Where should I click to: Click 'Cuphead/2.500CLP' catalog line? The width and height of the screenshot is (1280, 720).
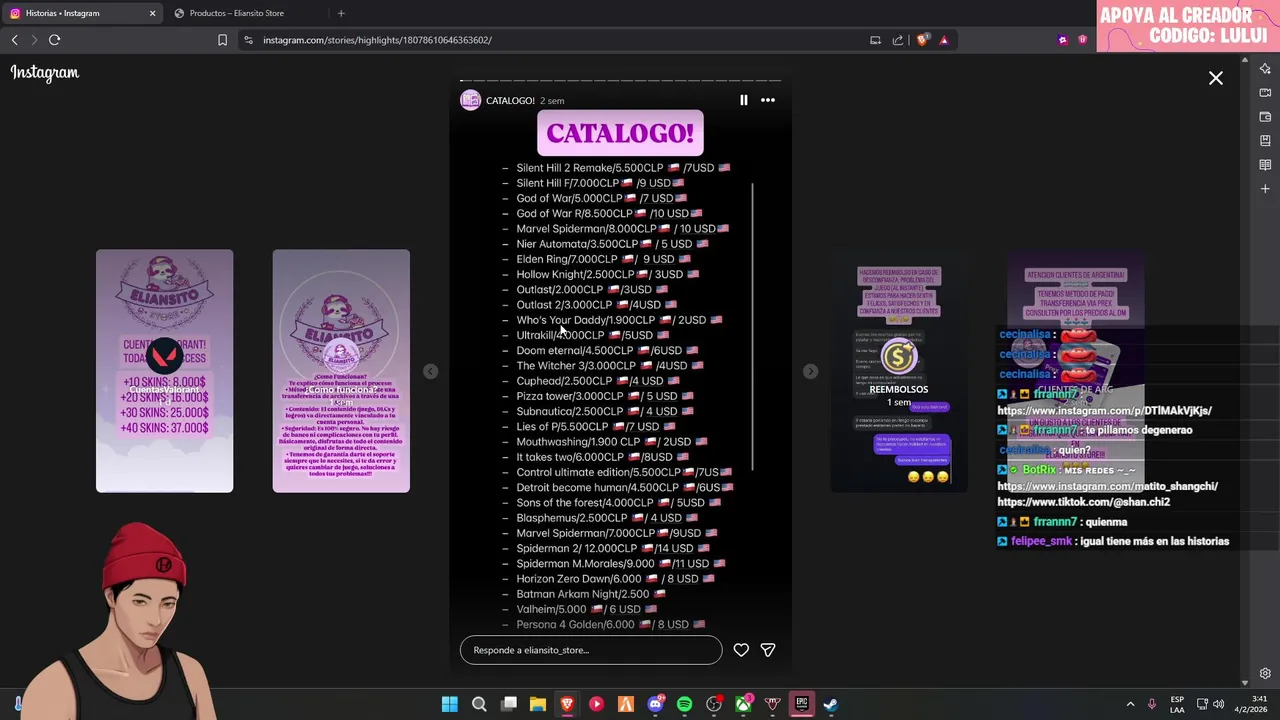[598, 381]
